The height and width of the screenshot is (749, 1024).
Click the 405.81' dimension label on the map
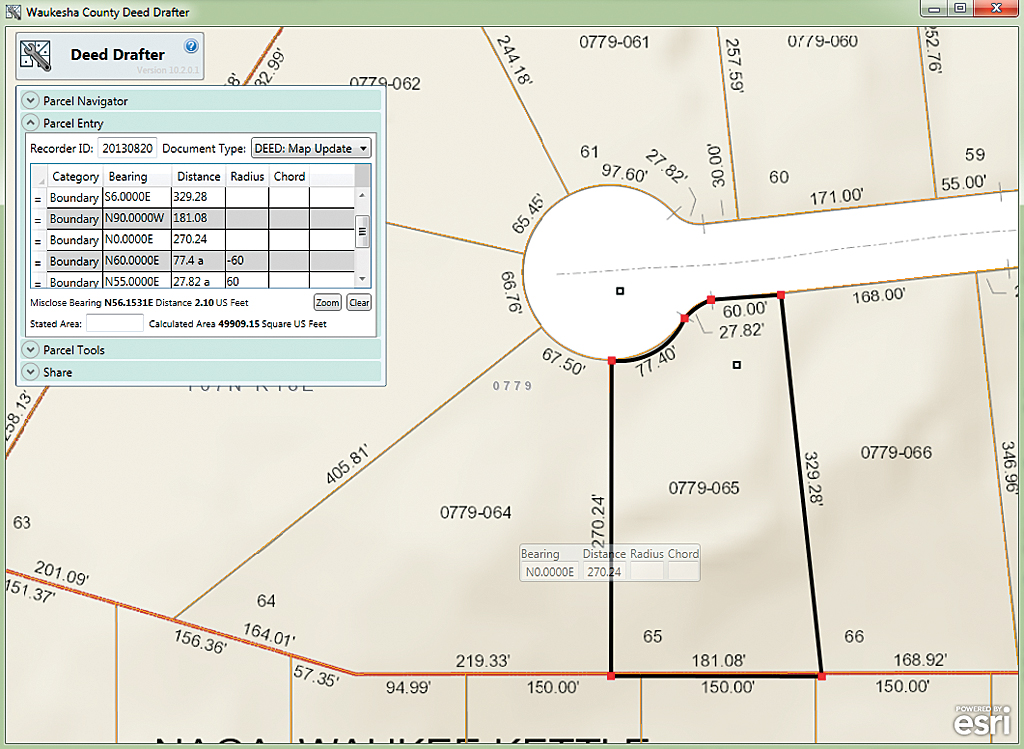tap(347, 464)
